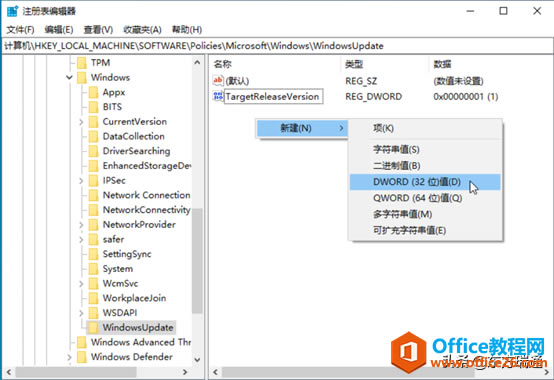This screenshot has height=380, width=554.
Task: Click the SettingSync folder icon
Action: click(93, 254)
